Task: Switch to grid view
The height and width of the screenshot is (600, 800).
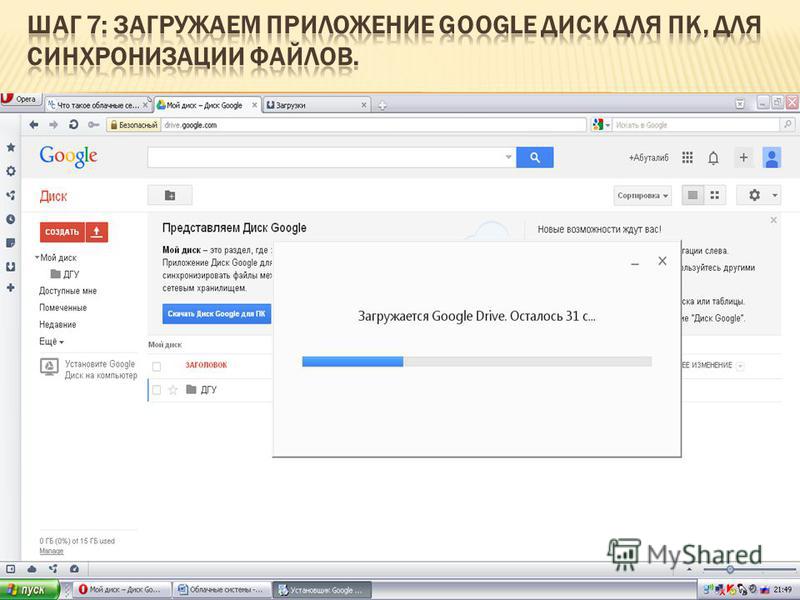Action: point(715,195)
